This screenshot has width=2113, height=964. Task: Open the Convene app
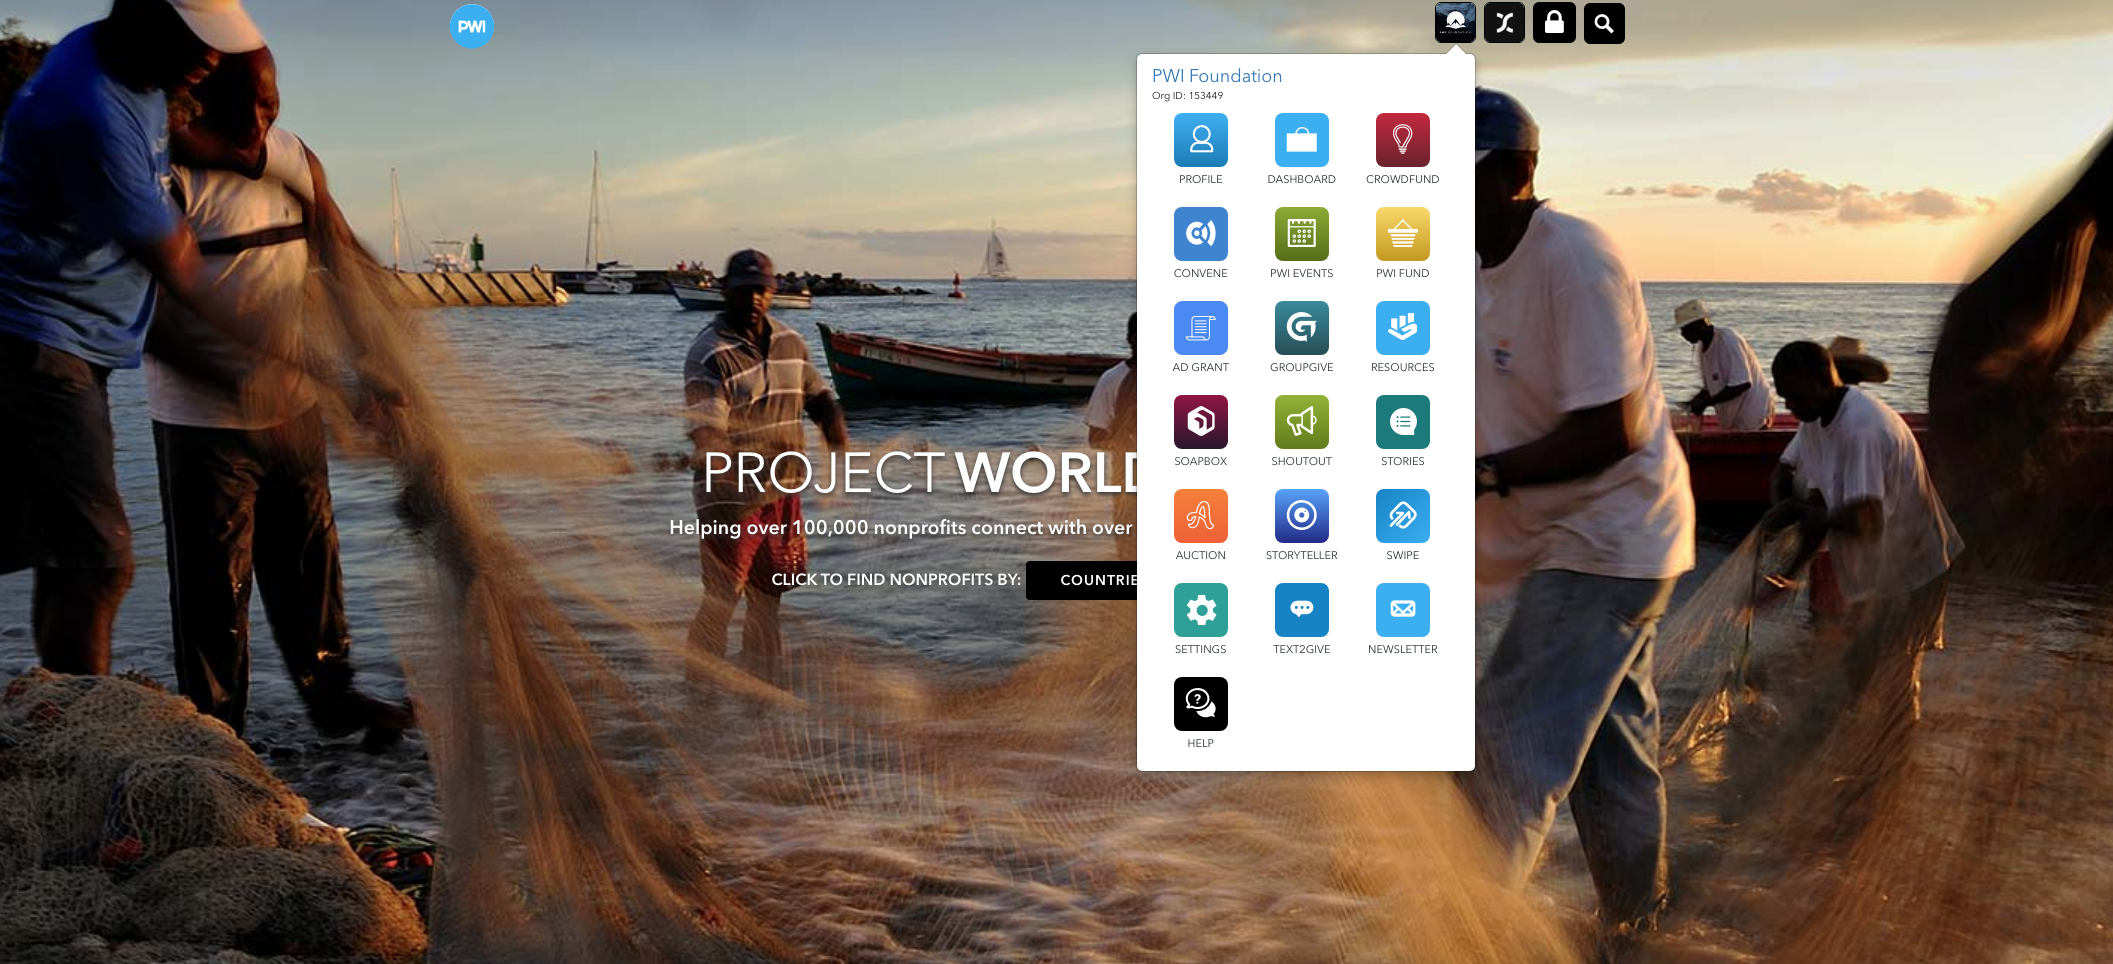1200,234
